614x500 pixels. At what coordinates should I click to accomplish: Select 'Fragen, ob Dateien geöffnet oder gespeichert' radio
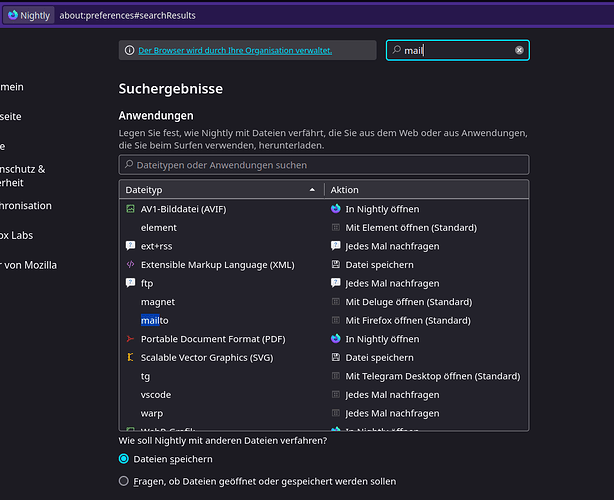click(124, 481)
